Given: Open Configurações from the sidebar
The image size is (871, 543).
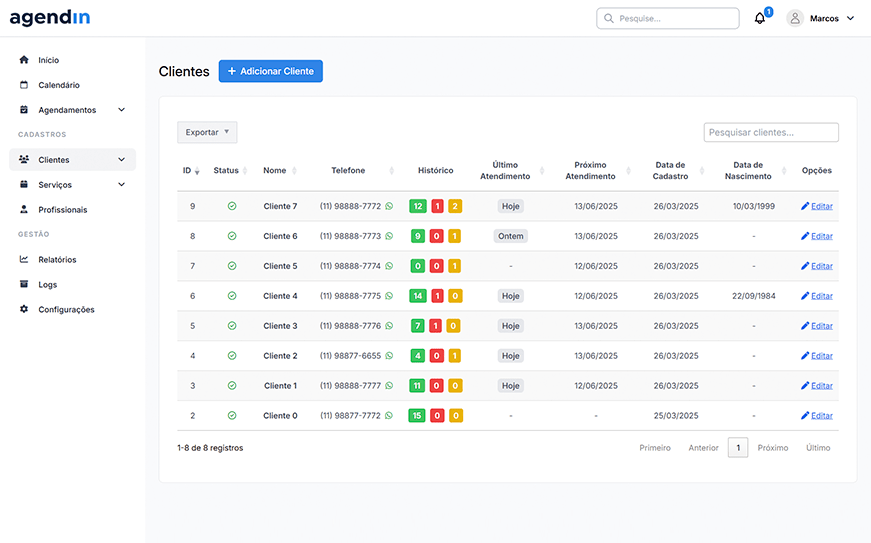Looking at the screenshot, I should click(x=66, y=310).
